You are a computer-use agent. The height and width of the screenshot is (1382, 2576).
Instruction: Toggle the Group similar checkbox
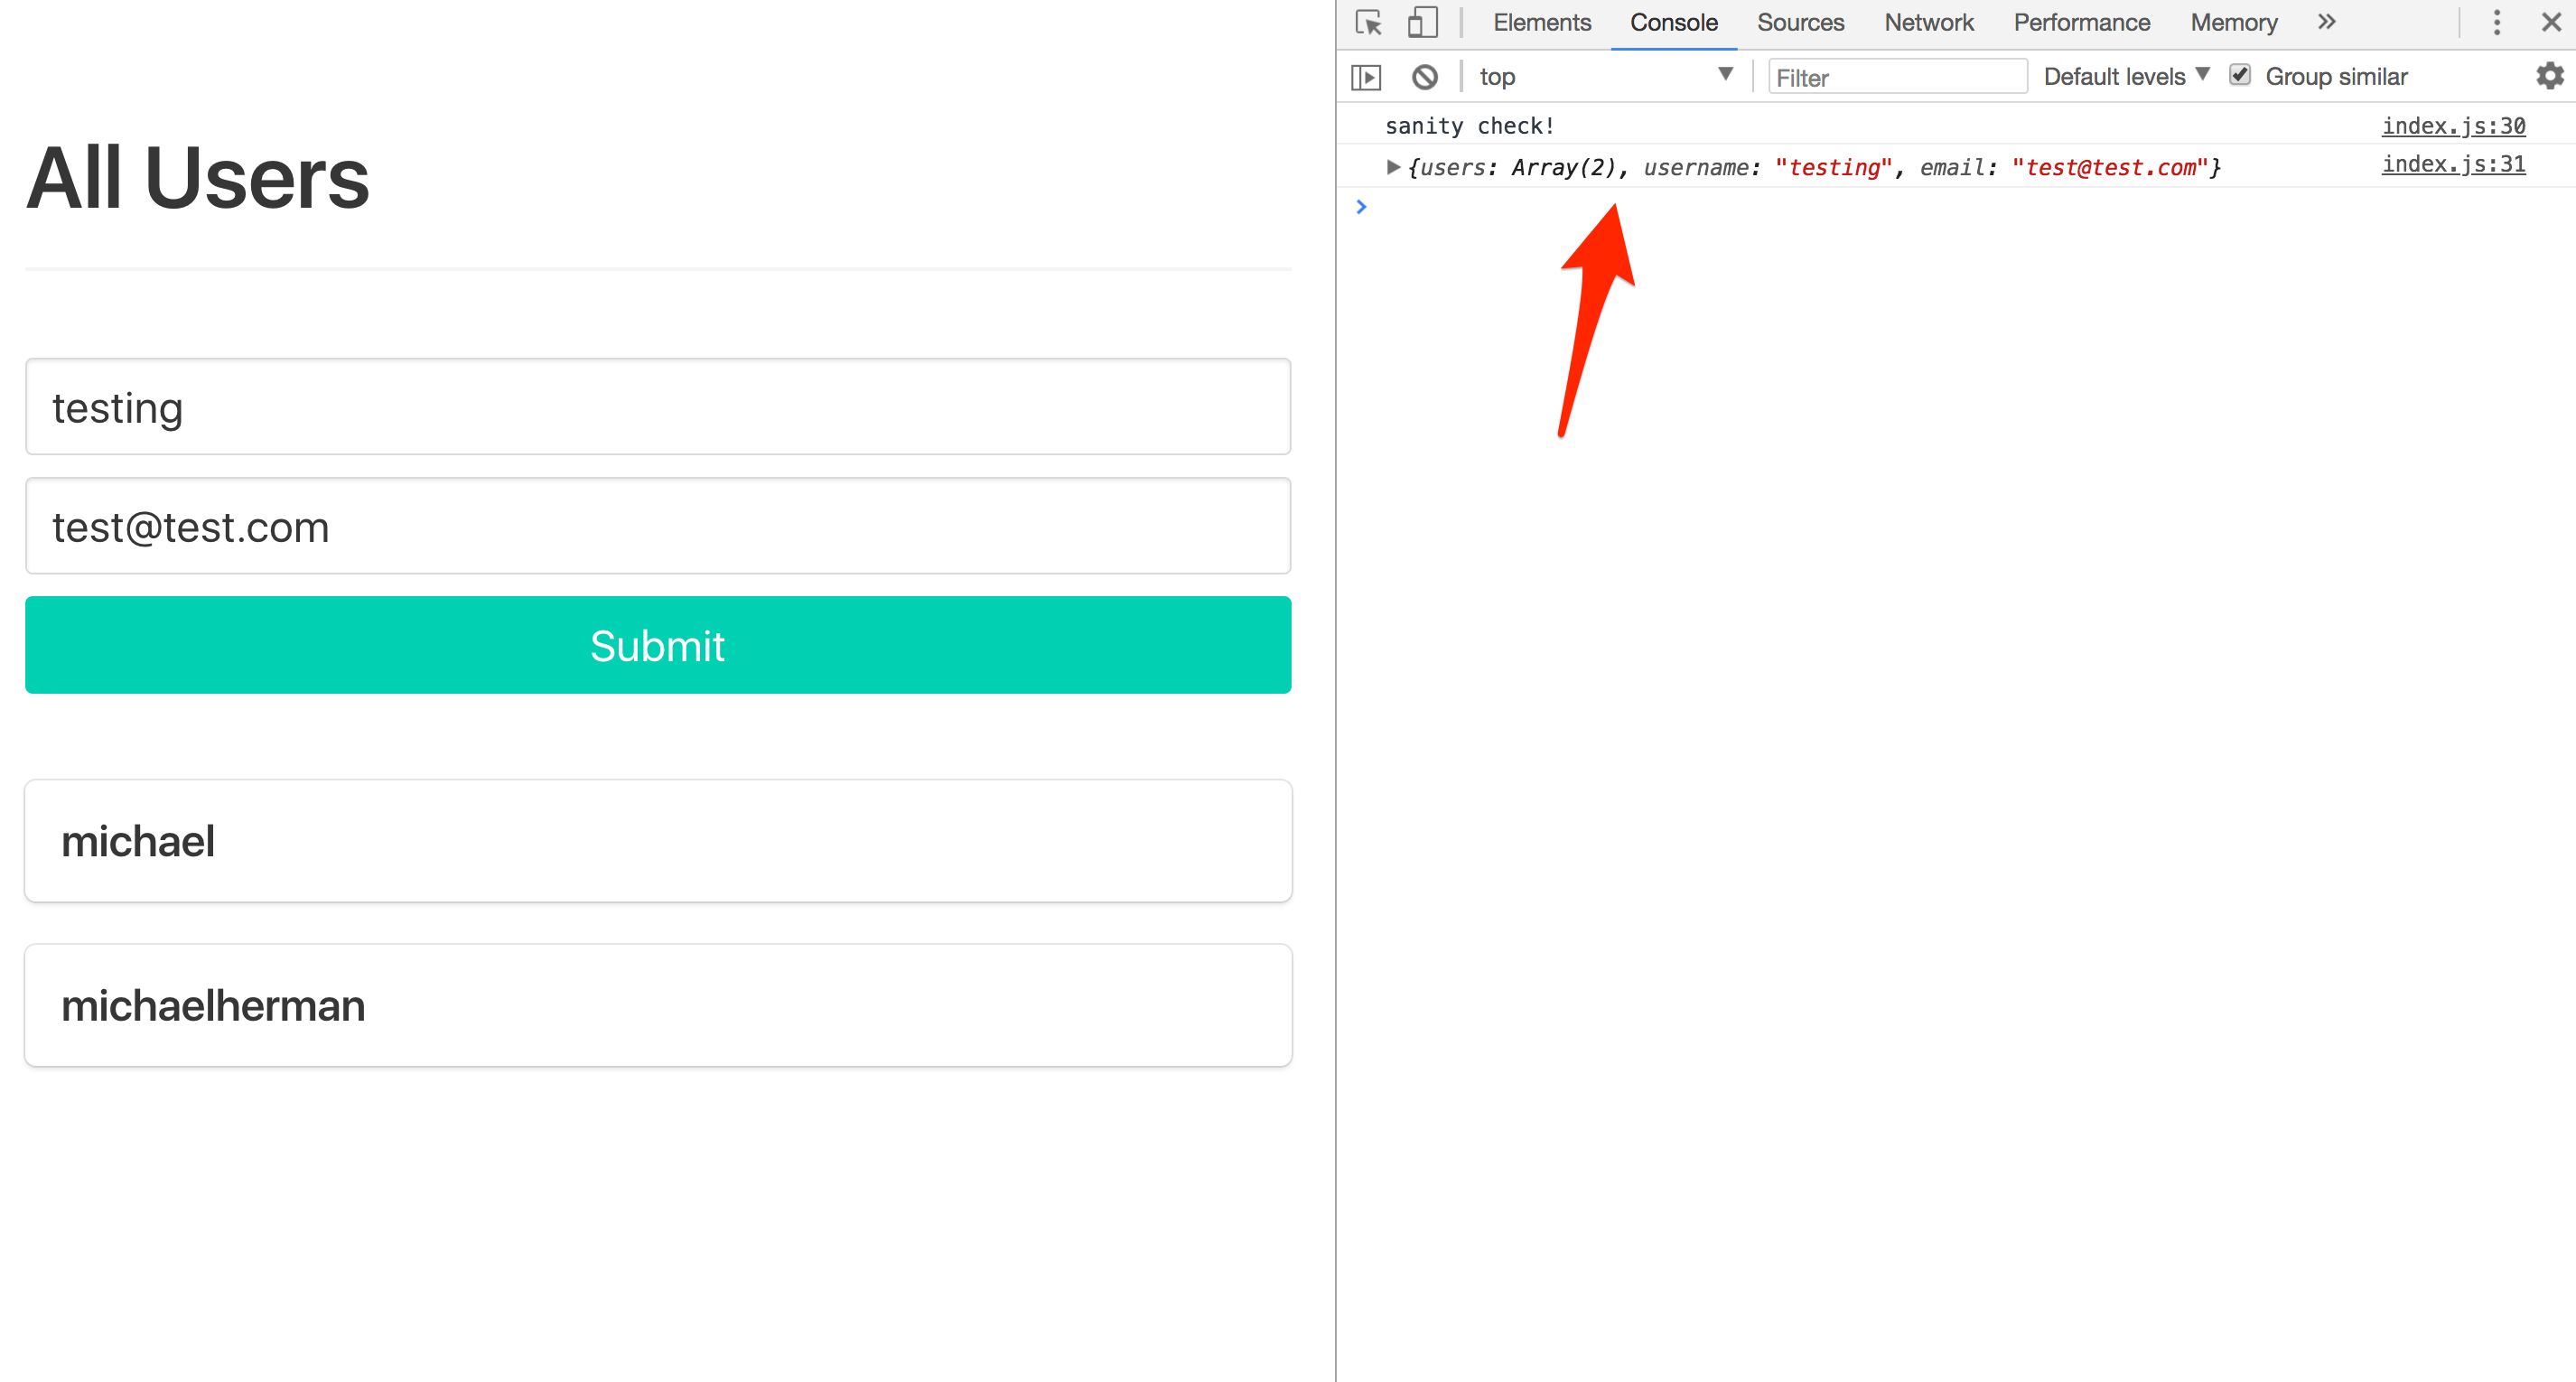coord(2240,76)
